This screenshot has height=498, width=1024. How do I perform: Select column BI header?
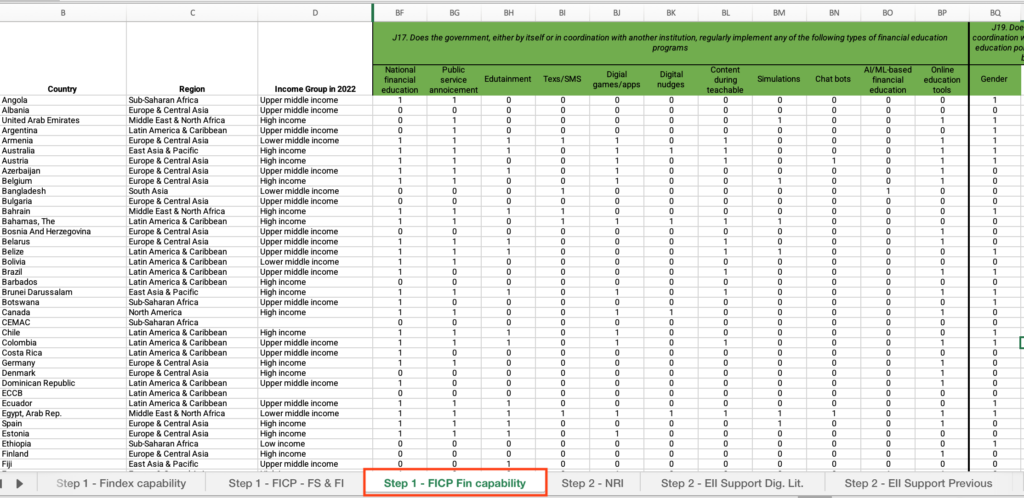point(562,12)
